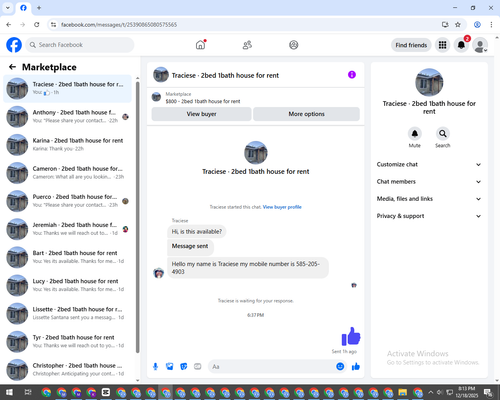The image size is (500, 400).
Task: Open Chrome three-dot menu
Action: click(x=491, y=25)
